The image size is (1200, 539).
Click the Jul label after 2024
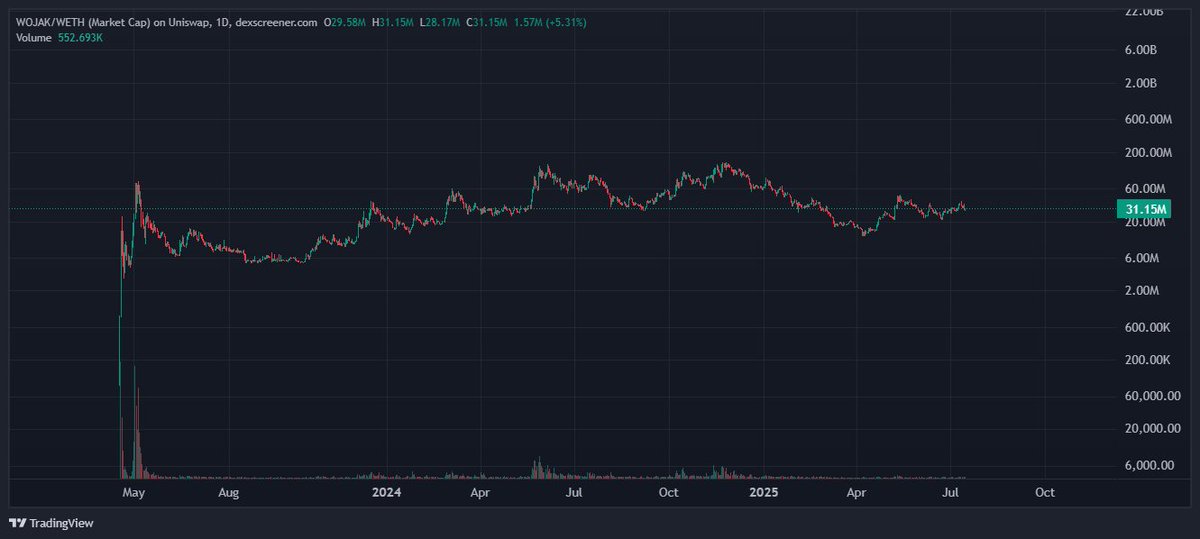pyautogui.click(x=574, y=493)
